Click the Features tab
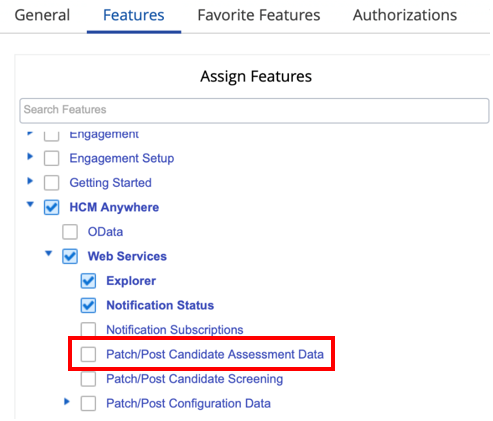Image resolution: width=493 pixels, height=421 pixels. (134, 15)
